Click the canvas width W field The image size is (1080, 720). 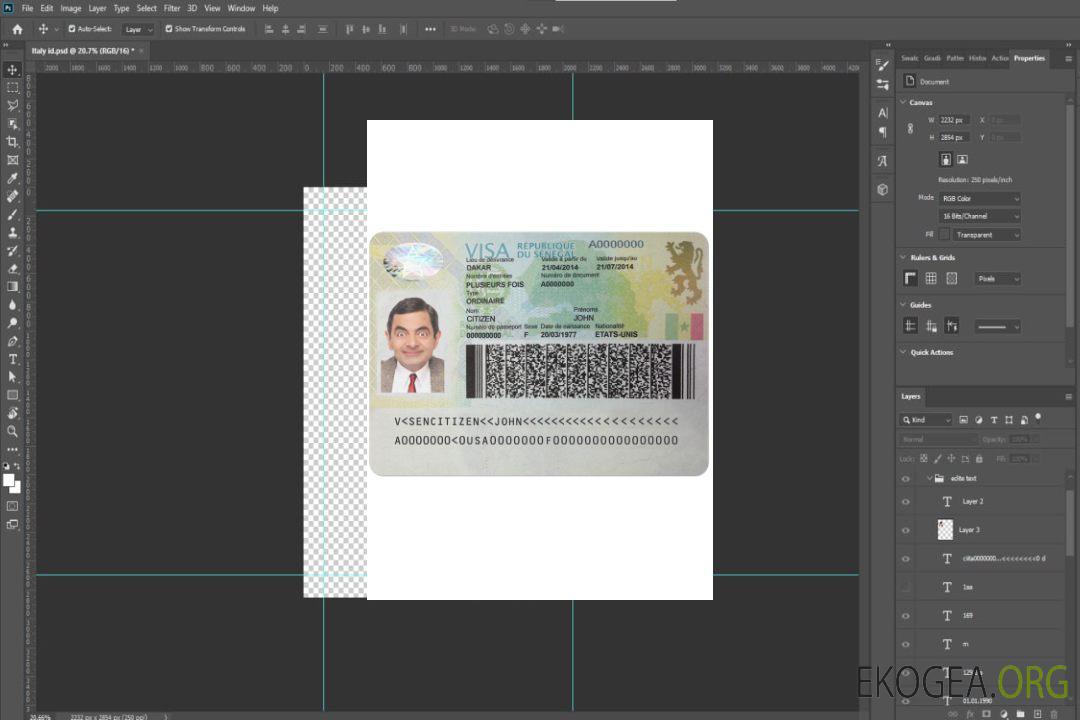coord(954,120)
